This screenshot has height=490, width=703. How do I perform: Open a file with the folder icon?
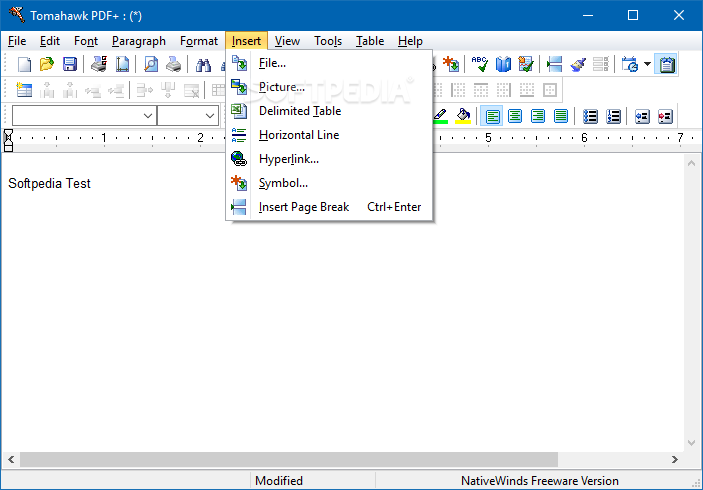(x=47, y=65)
